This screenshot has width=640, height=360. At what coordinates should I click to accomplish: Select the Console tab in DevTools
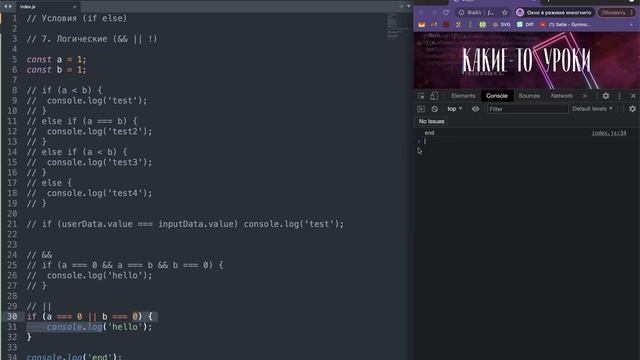pos(497,96)
